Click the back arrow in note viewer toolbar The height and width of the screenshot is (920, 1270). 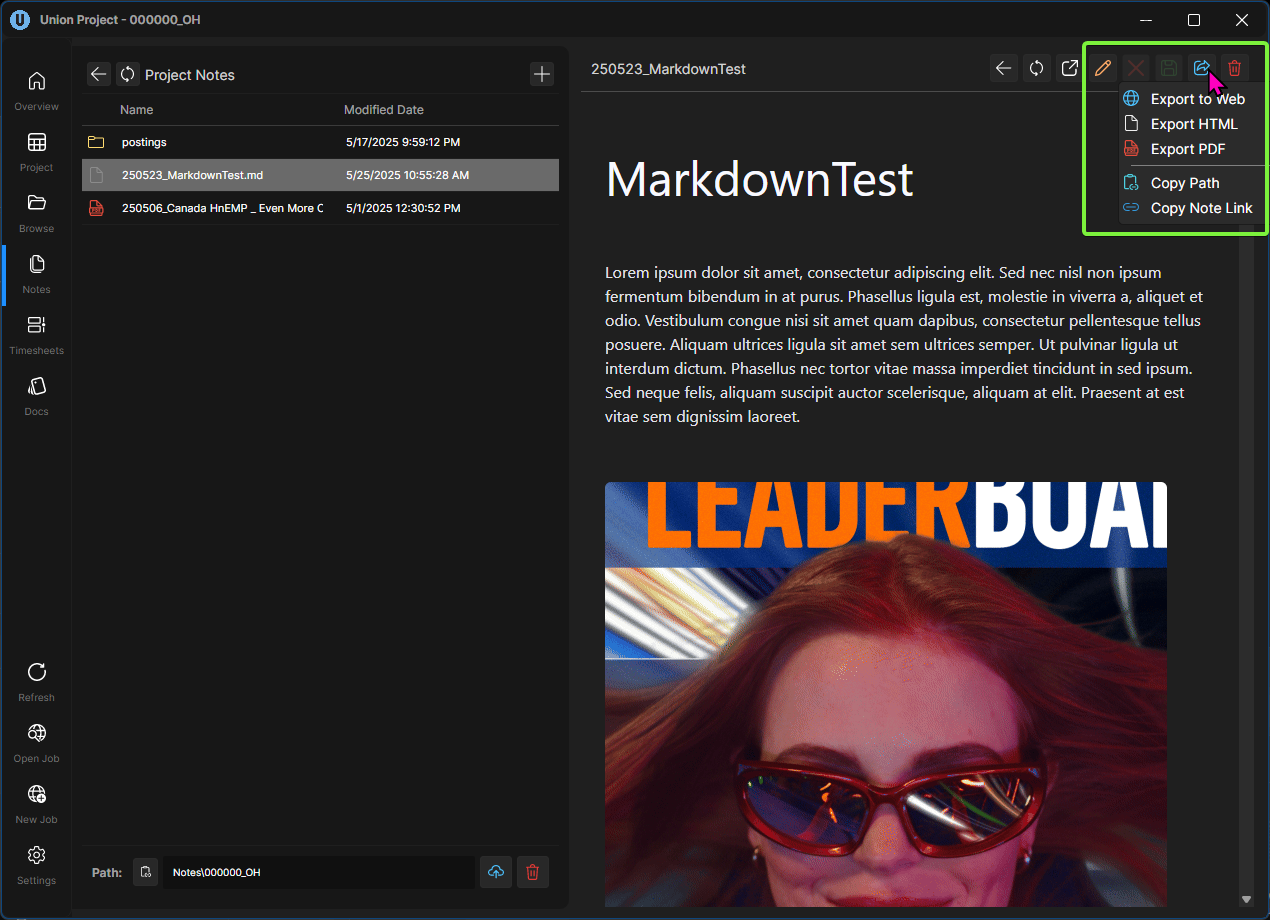point(1004,68)
